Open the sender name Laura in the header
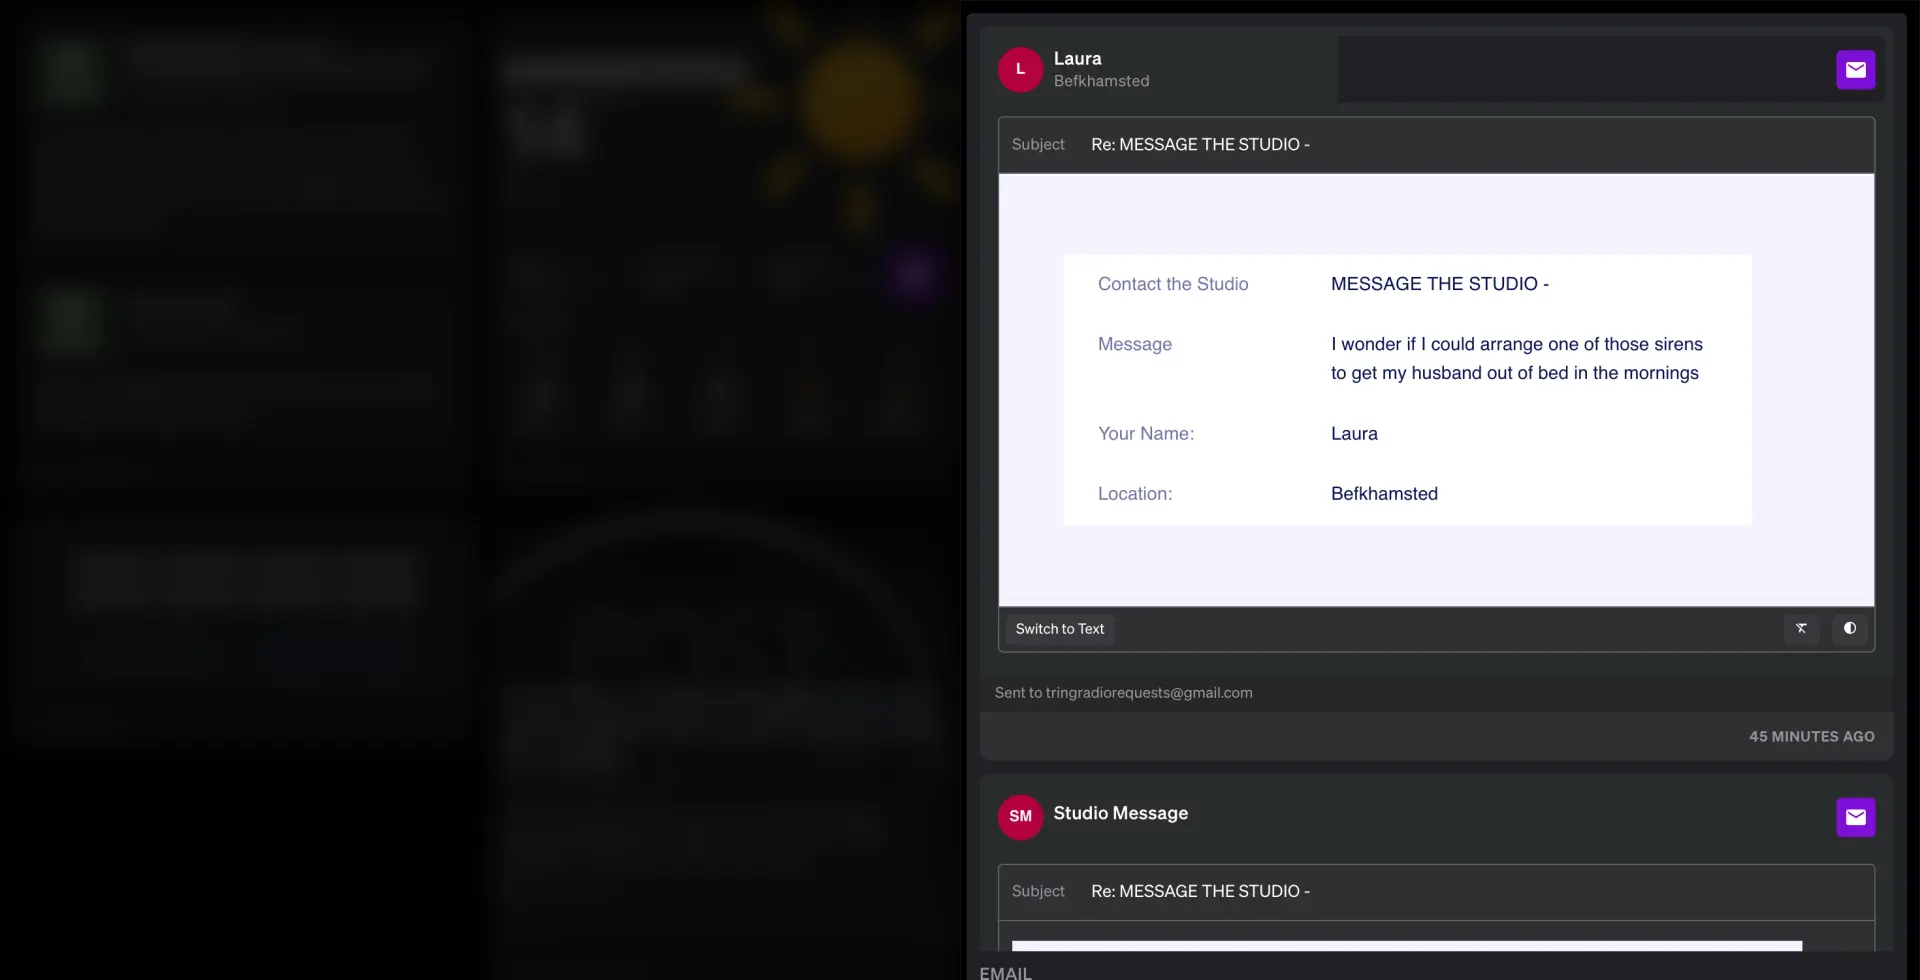The image size is (1920, 980). 1077,59
